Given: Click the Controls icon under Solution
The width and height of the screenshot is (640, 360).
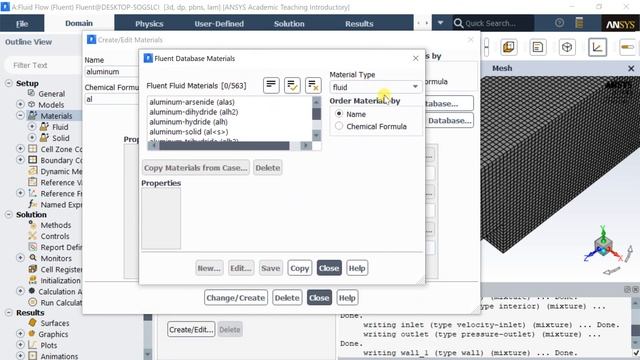Looking at the screenshot, I should tap(33, 236).
